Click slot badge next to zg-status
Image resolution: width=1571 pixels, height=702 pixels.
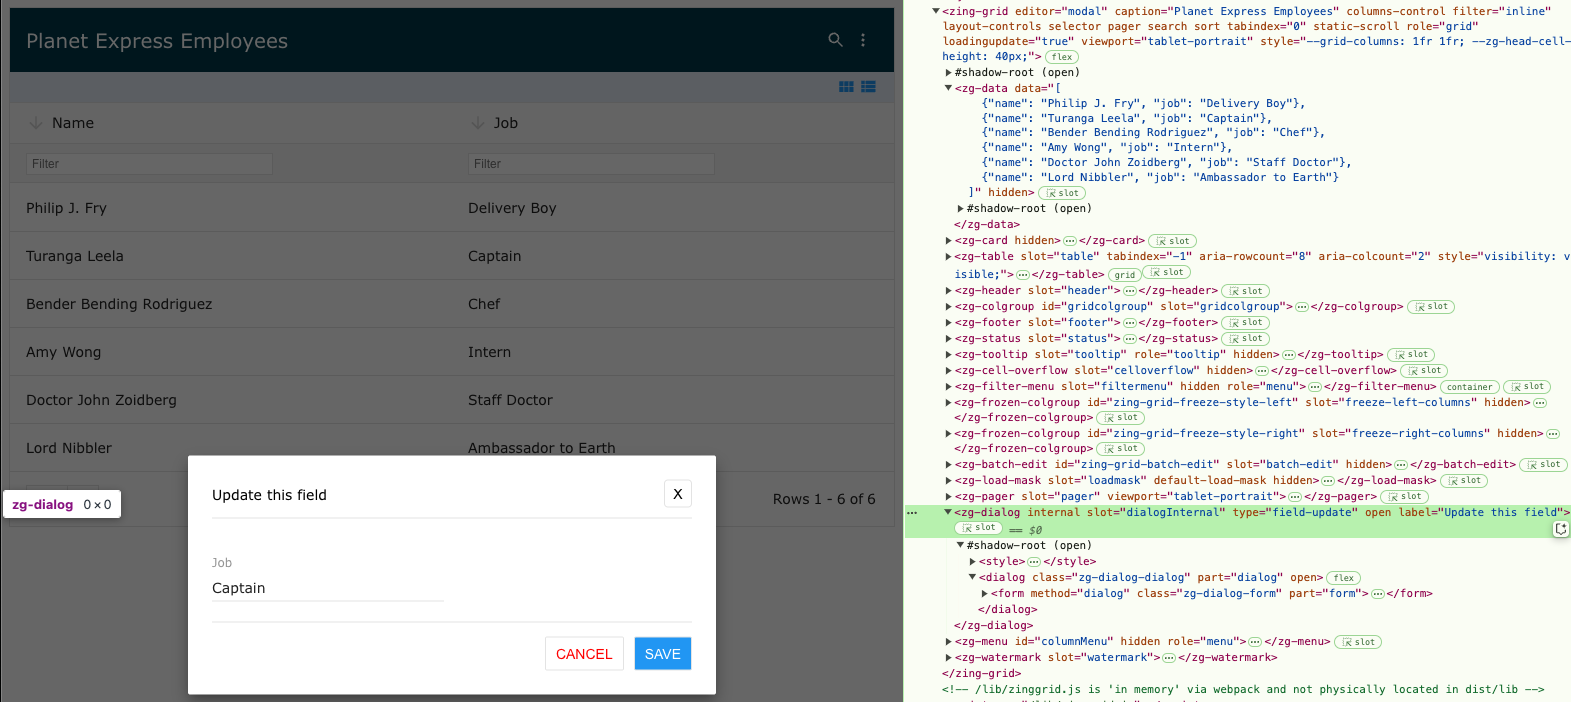[x=1245, y=339]
